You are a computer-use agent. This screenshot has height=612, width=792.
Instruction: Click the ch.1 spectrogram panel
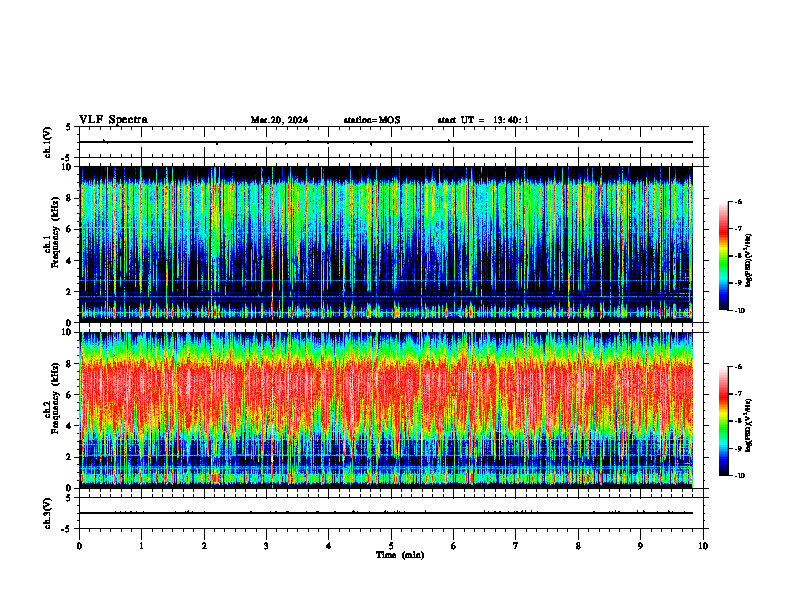386,244
